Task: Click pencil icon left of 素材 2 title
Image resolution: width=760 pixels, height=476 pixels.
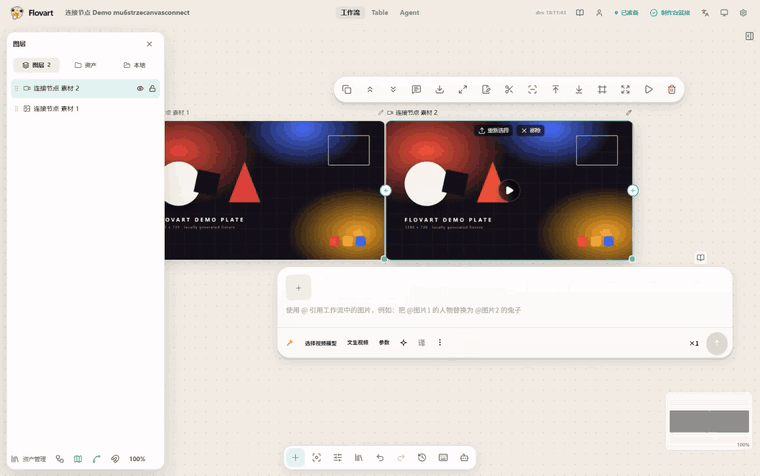Action: click(x=380, y=112)
